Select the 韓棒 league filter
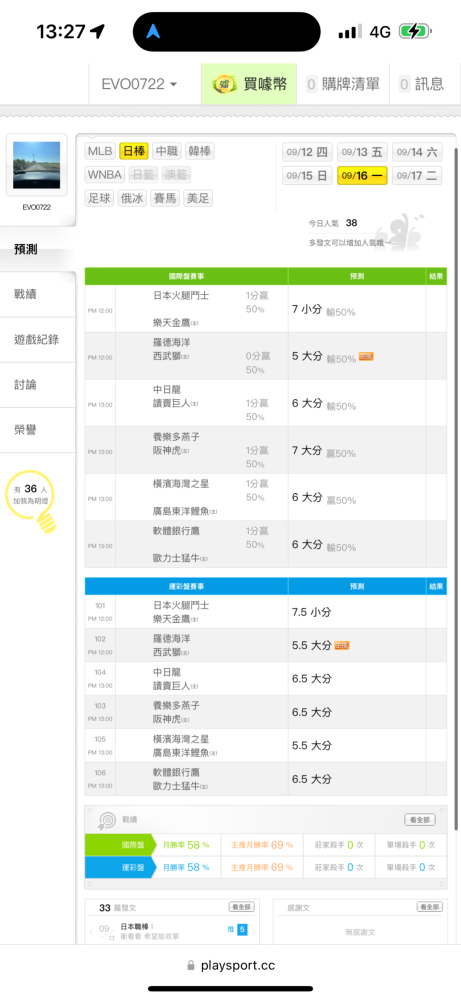 click(200, 151)
